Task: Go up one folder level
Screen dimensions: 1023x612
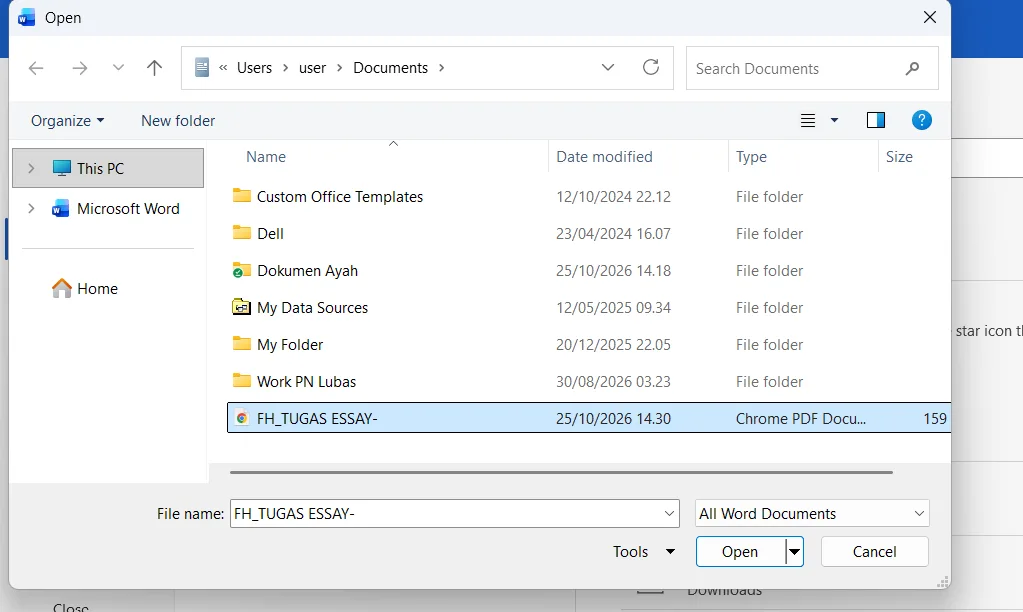Action: click(155, 68)
